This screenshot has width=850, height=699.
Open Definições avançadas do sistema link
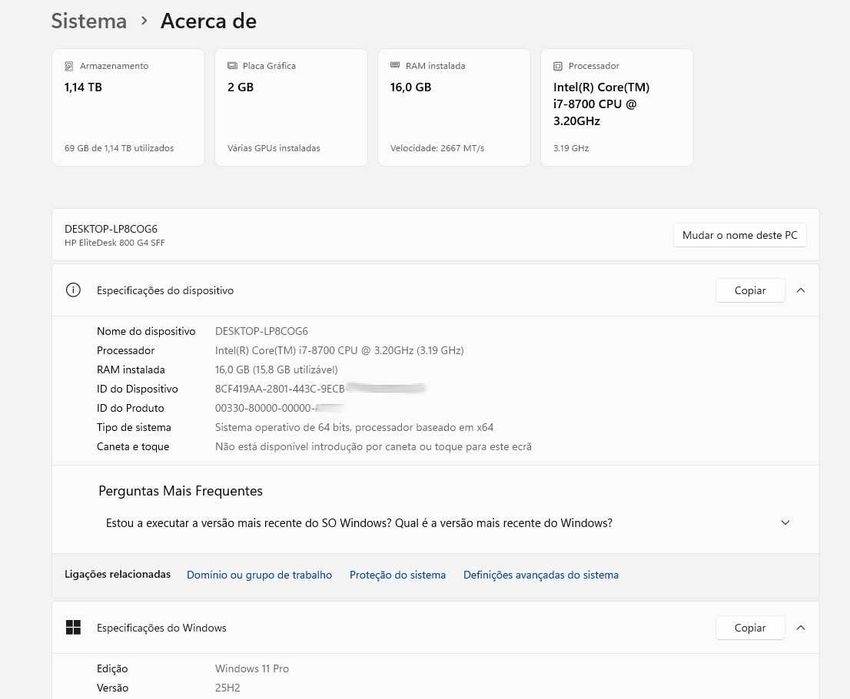tap(540, 575)
